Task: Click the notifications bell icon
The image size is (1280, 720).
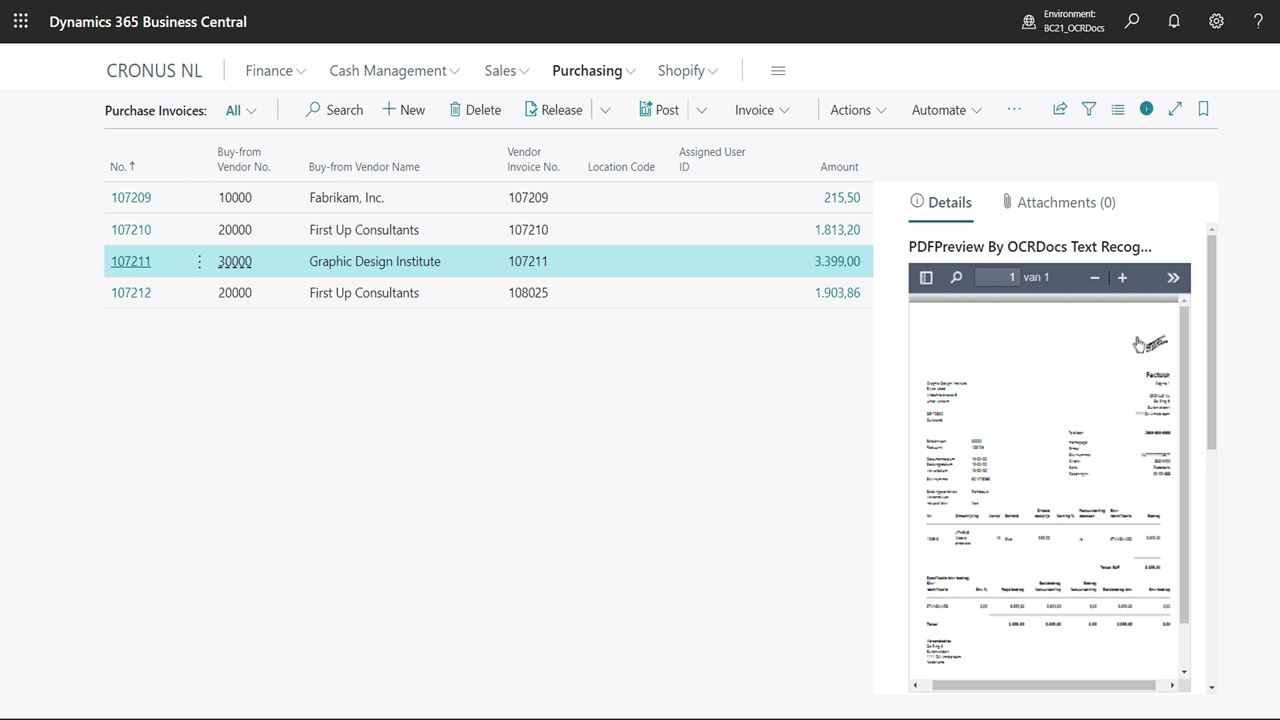Action: 1174,21
